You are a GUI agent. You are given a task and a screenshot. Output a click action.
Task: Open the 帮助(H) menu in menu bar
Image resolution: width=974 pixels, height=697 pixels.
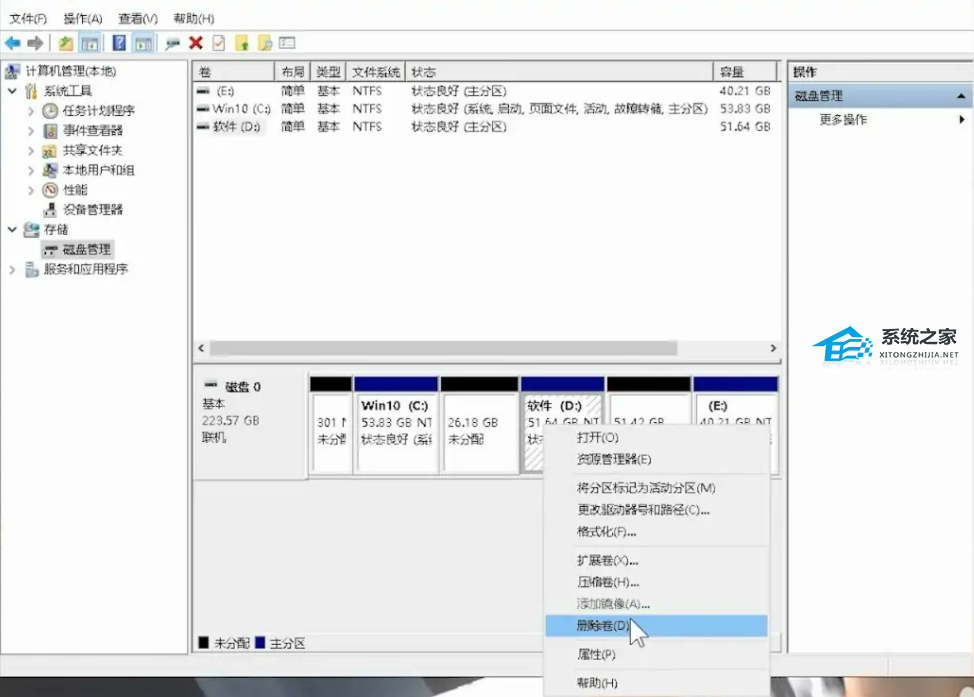click(x=194, y=19)
